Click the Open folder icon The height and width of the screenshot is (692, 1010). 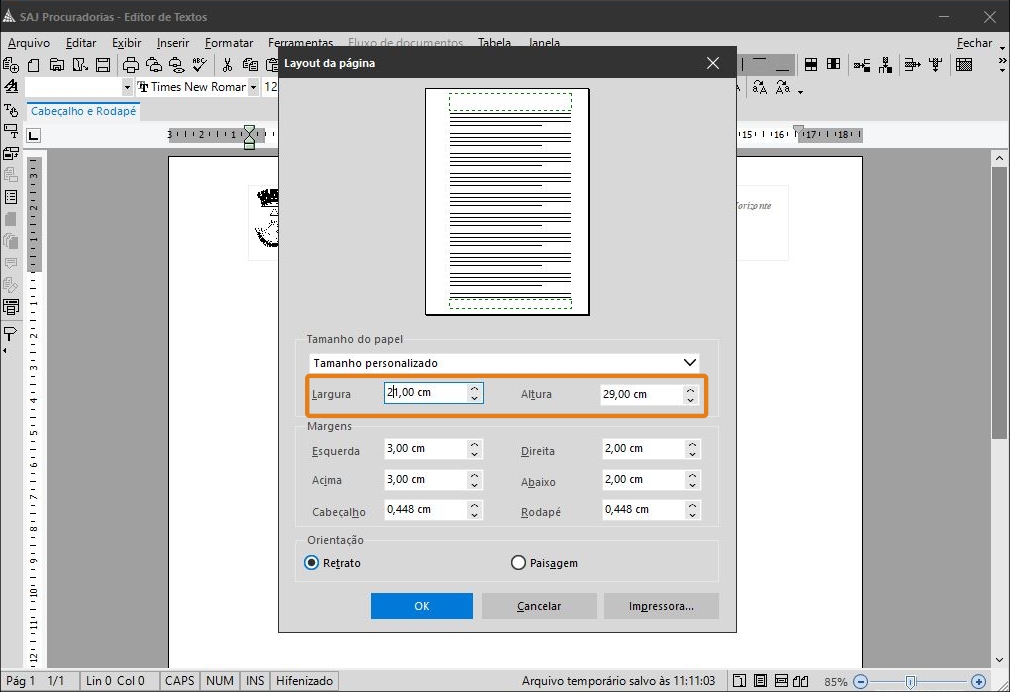coord(57,65)
